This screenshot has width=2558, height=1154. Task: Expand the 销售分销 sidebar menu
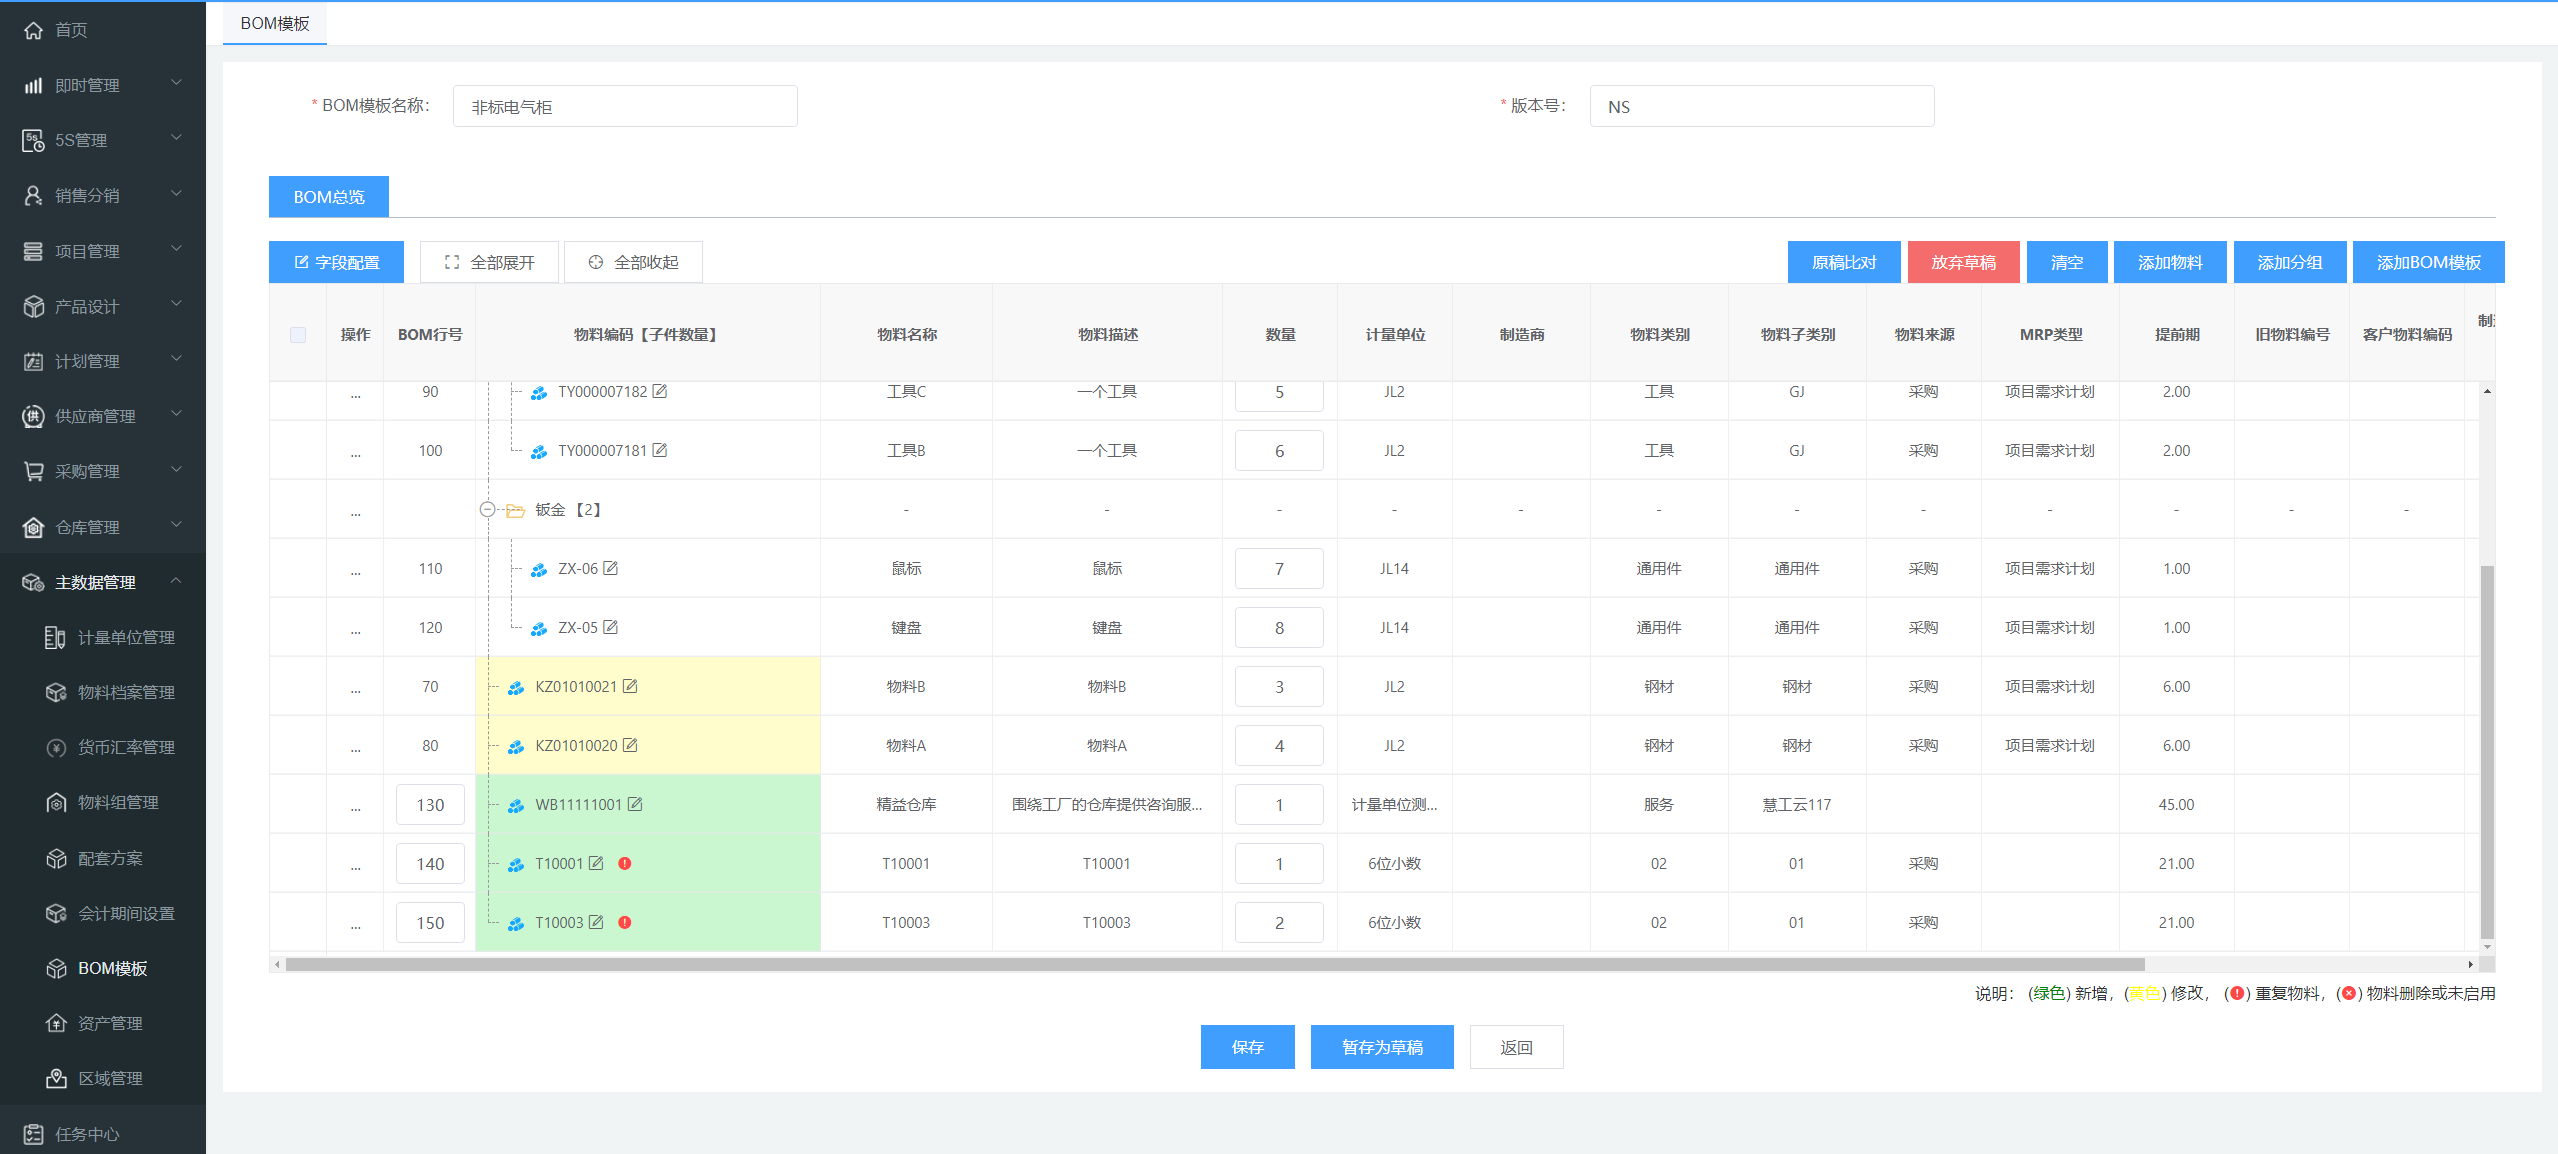(x=100, y=195)
